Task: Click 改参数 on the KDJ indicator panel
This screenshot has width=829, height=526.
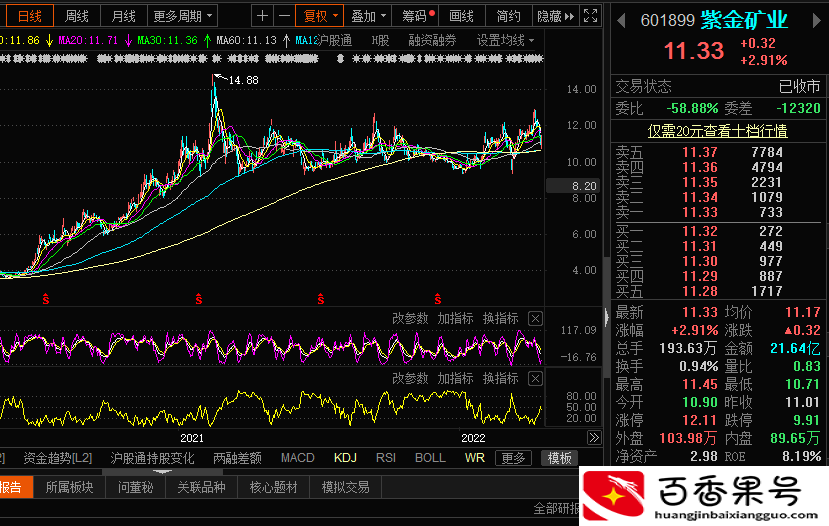Action: click(410, 318)
